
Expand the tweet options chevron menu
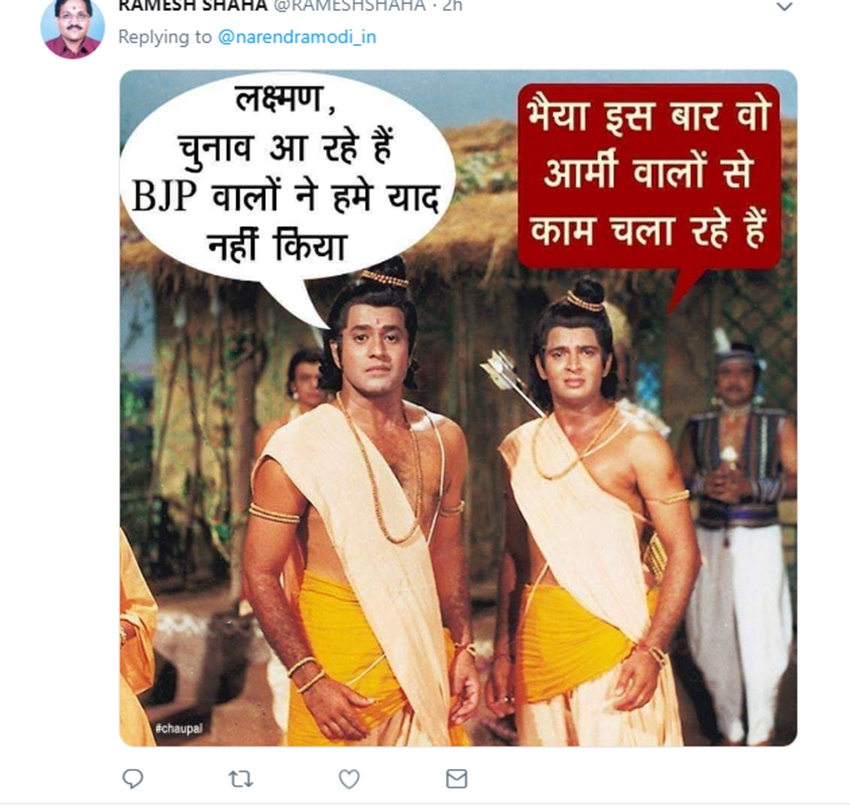(x=785, y=8)
